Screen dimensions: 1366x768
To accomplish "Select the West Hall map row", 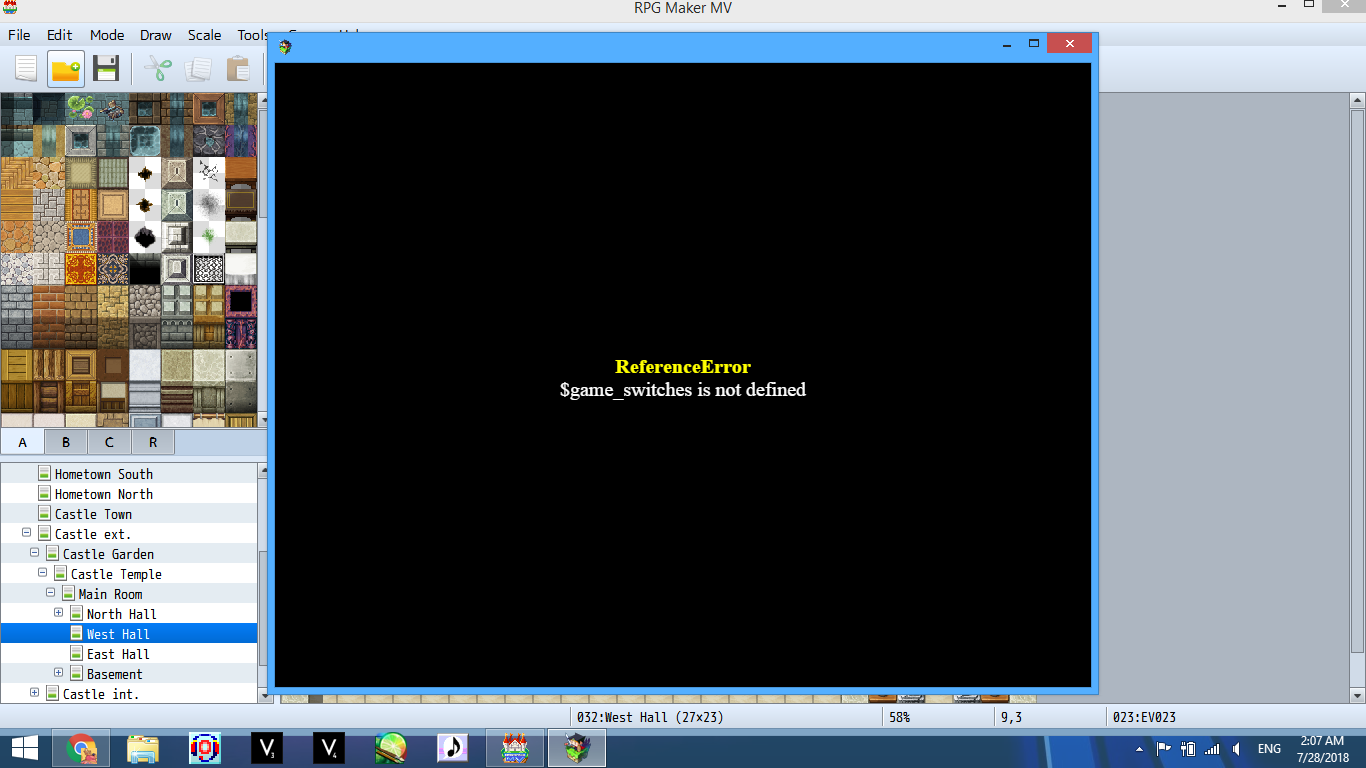I will (x=129, y=634).
